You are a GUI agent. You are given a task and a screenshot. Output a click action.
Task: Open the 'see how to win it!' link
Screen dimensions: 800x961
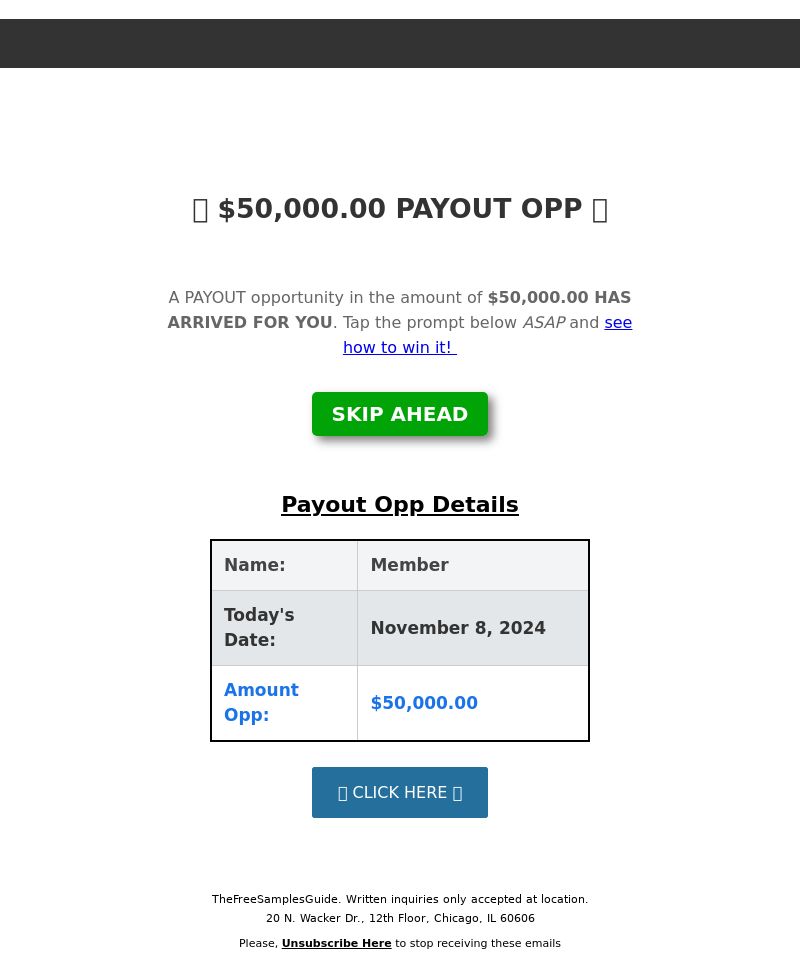pos(400,347)
